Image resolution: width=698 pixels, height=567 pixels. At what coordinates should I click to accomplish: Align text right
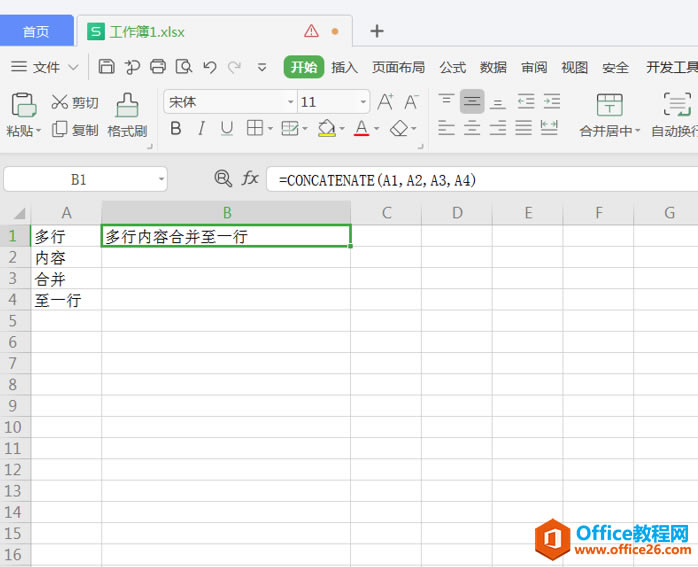pyautogui.click(x=498, y=128)
